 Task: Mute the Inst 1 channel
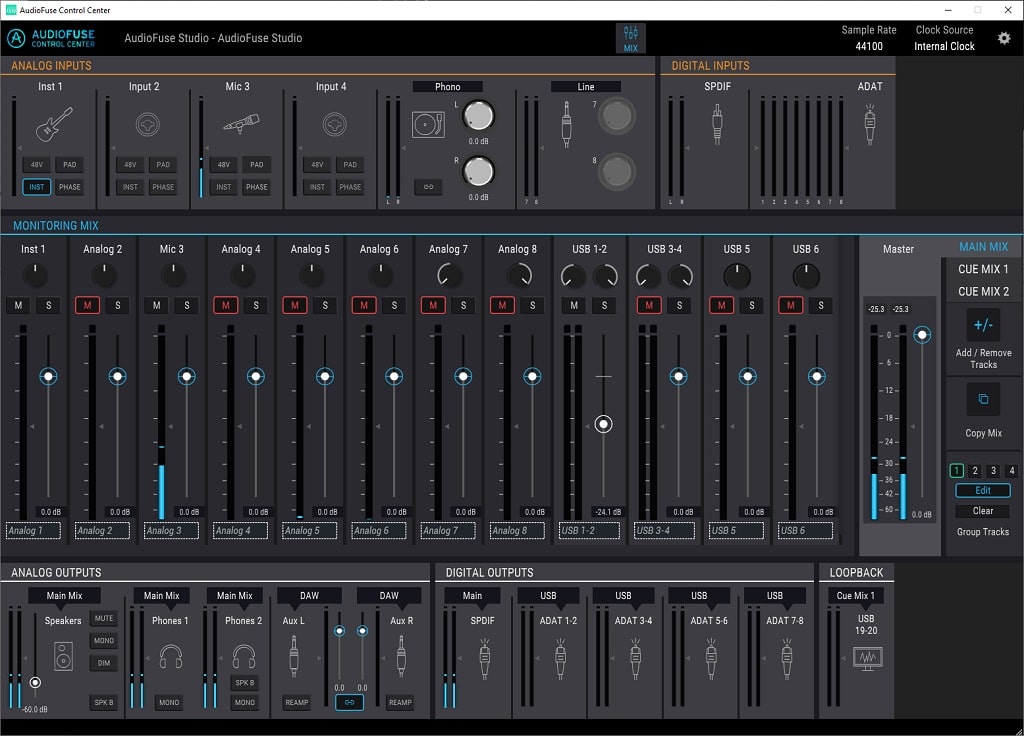(x=18, y=305)
